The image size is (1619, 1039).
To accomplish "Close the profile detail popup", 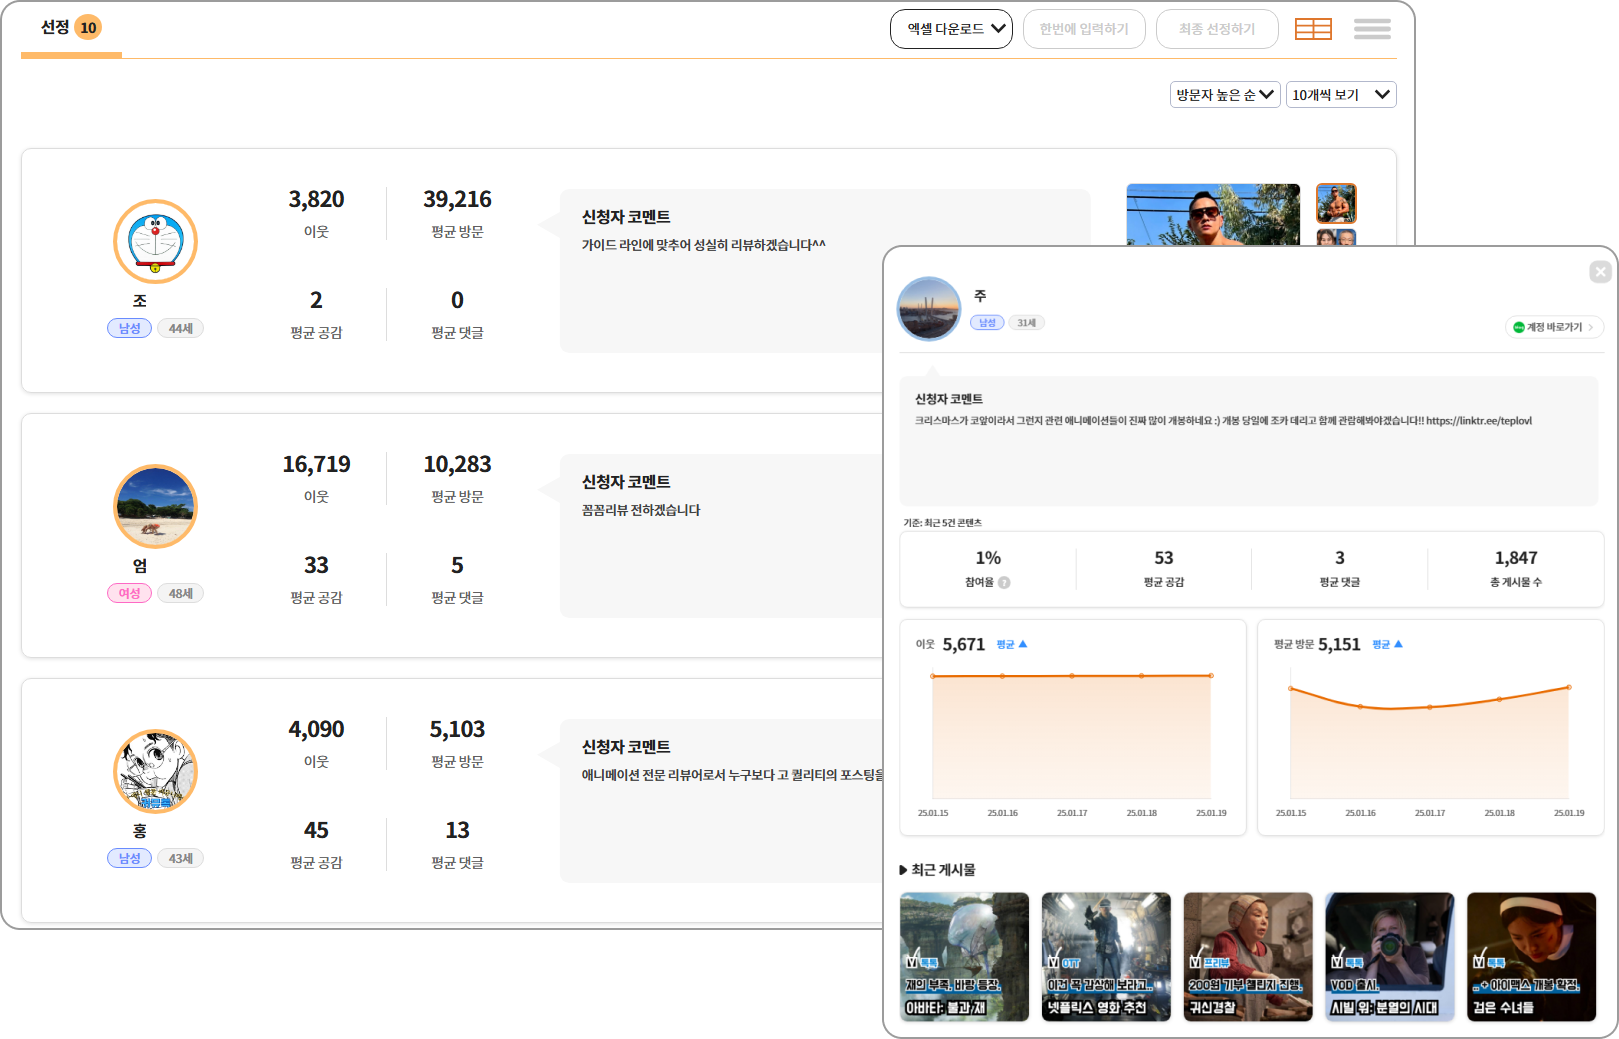I will (x=1600, y=272).
